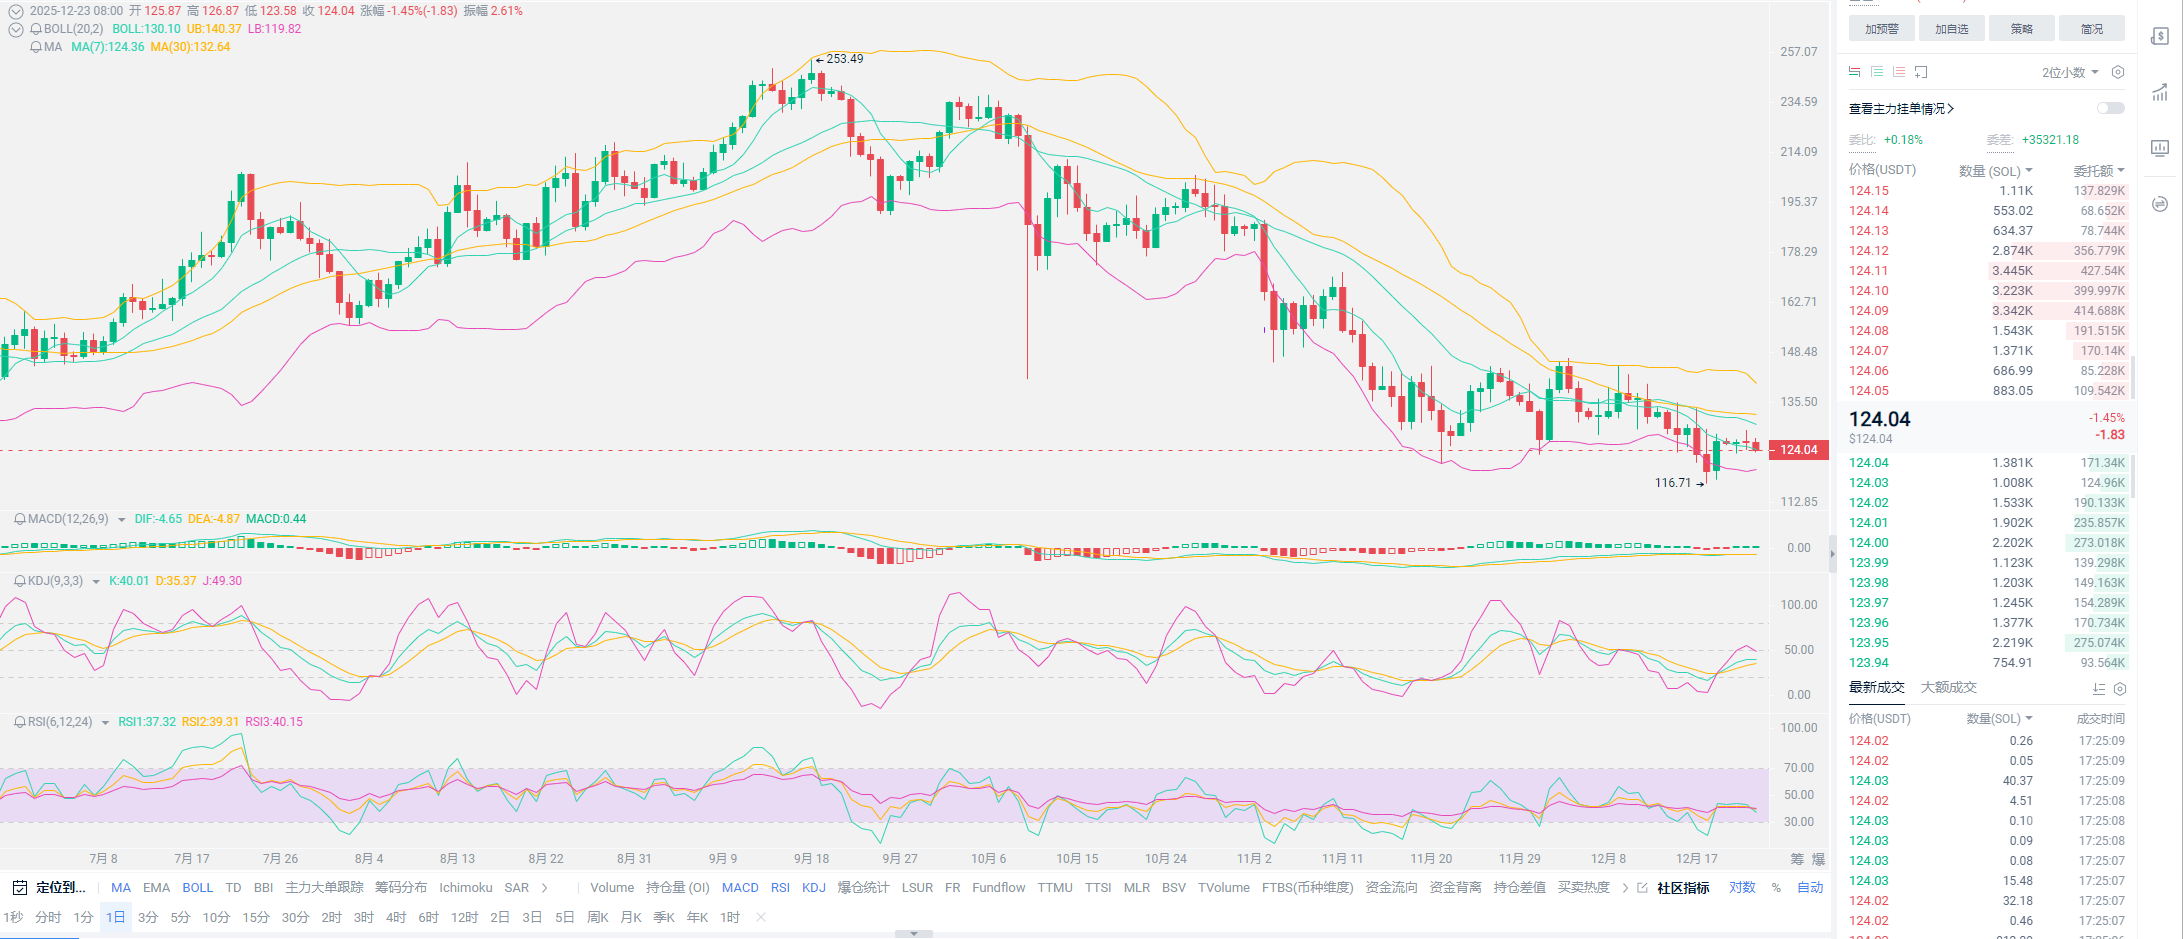The width and height of the screenshot is (2183, 939).
Task: Open the 2位小数 decimal precision dropdown
Action: (2069, 72)
